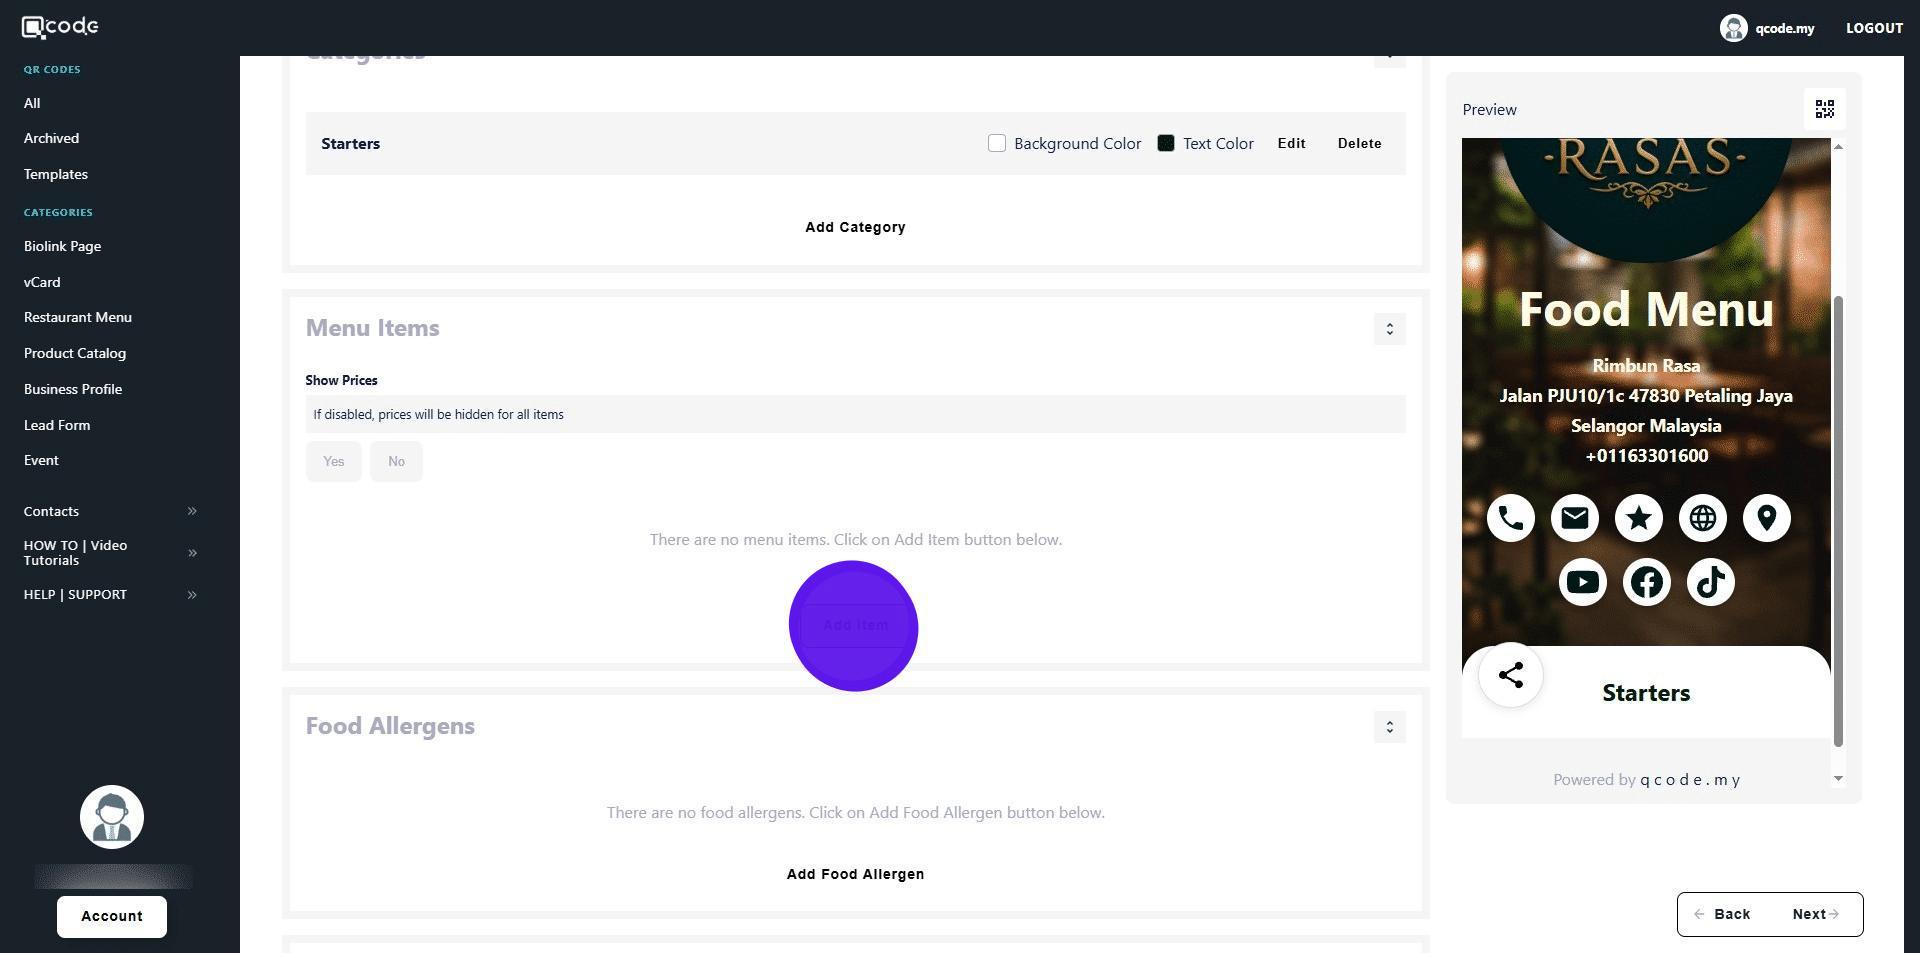Screen dimensions: 1920x953
Task: Show the QR code preview icon
Action: 1824,109
